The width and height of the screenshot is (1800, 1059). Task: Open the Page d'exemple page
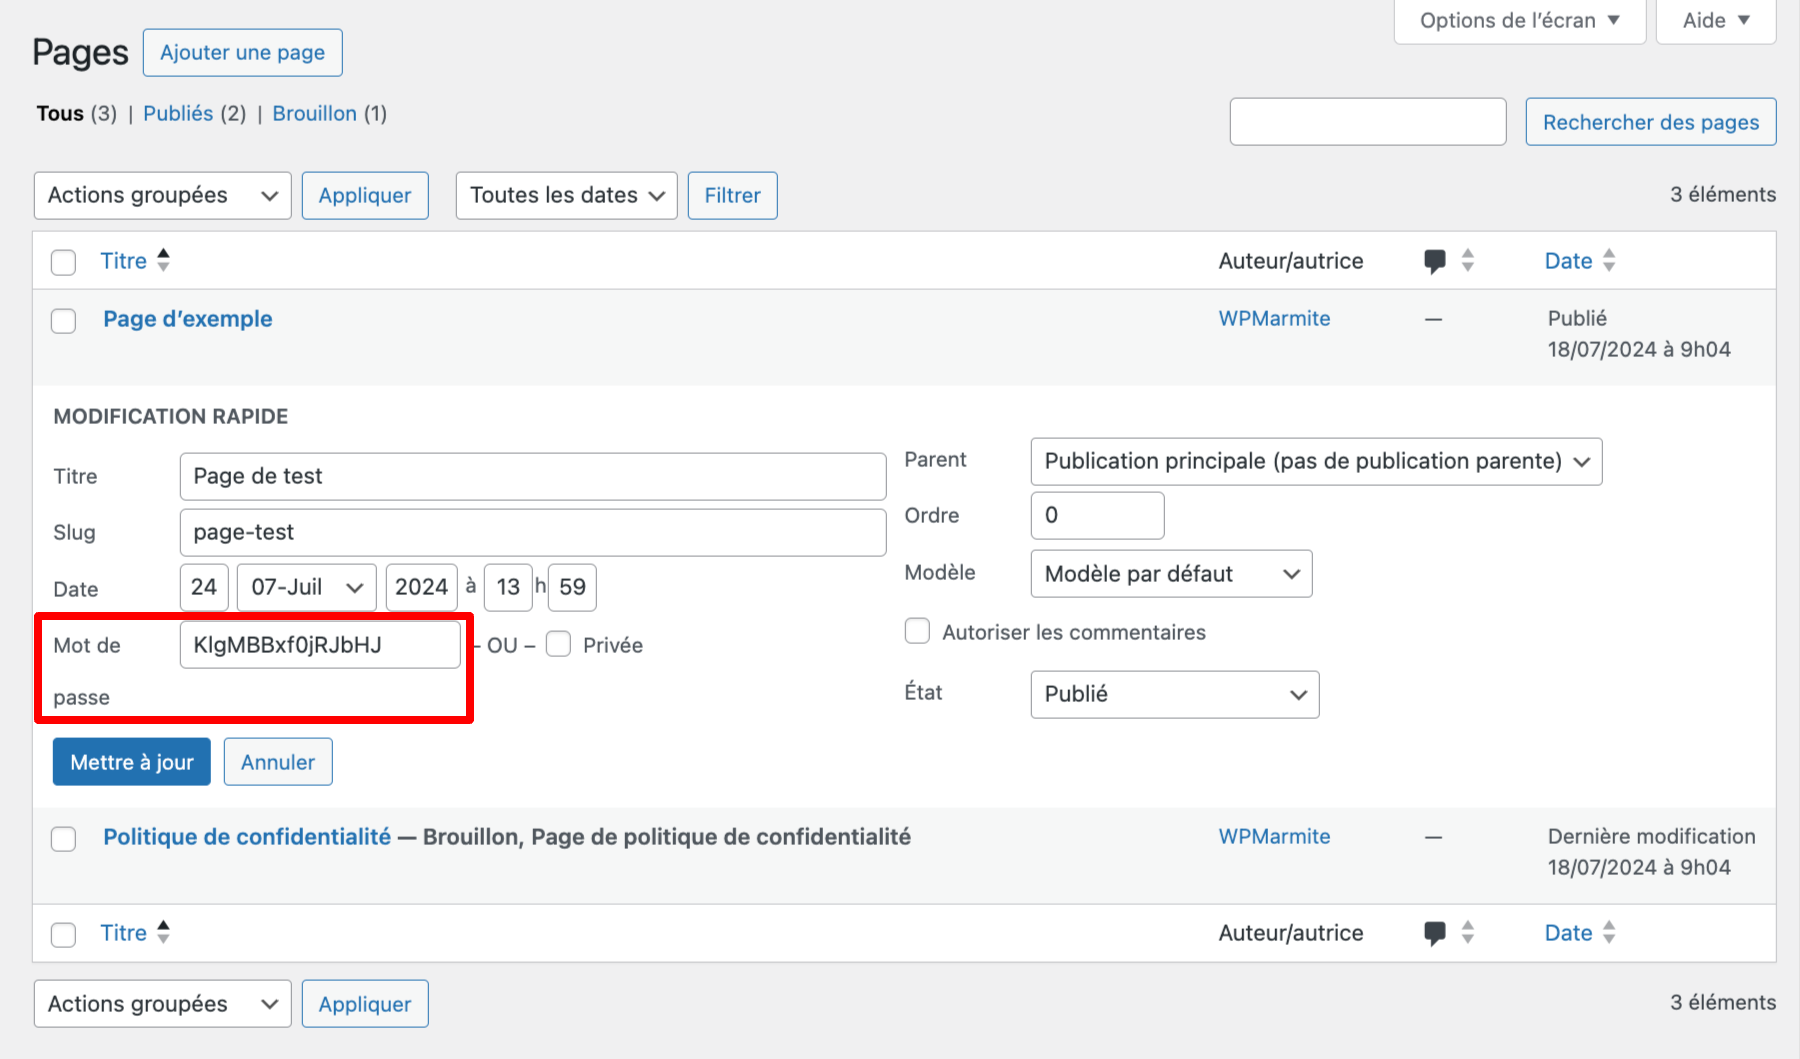[x=187, y=318]
